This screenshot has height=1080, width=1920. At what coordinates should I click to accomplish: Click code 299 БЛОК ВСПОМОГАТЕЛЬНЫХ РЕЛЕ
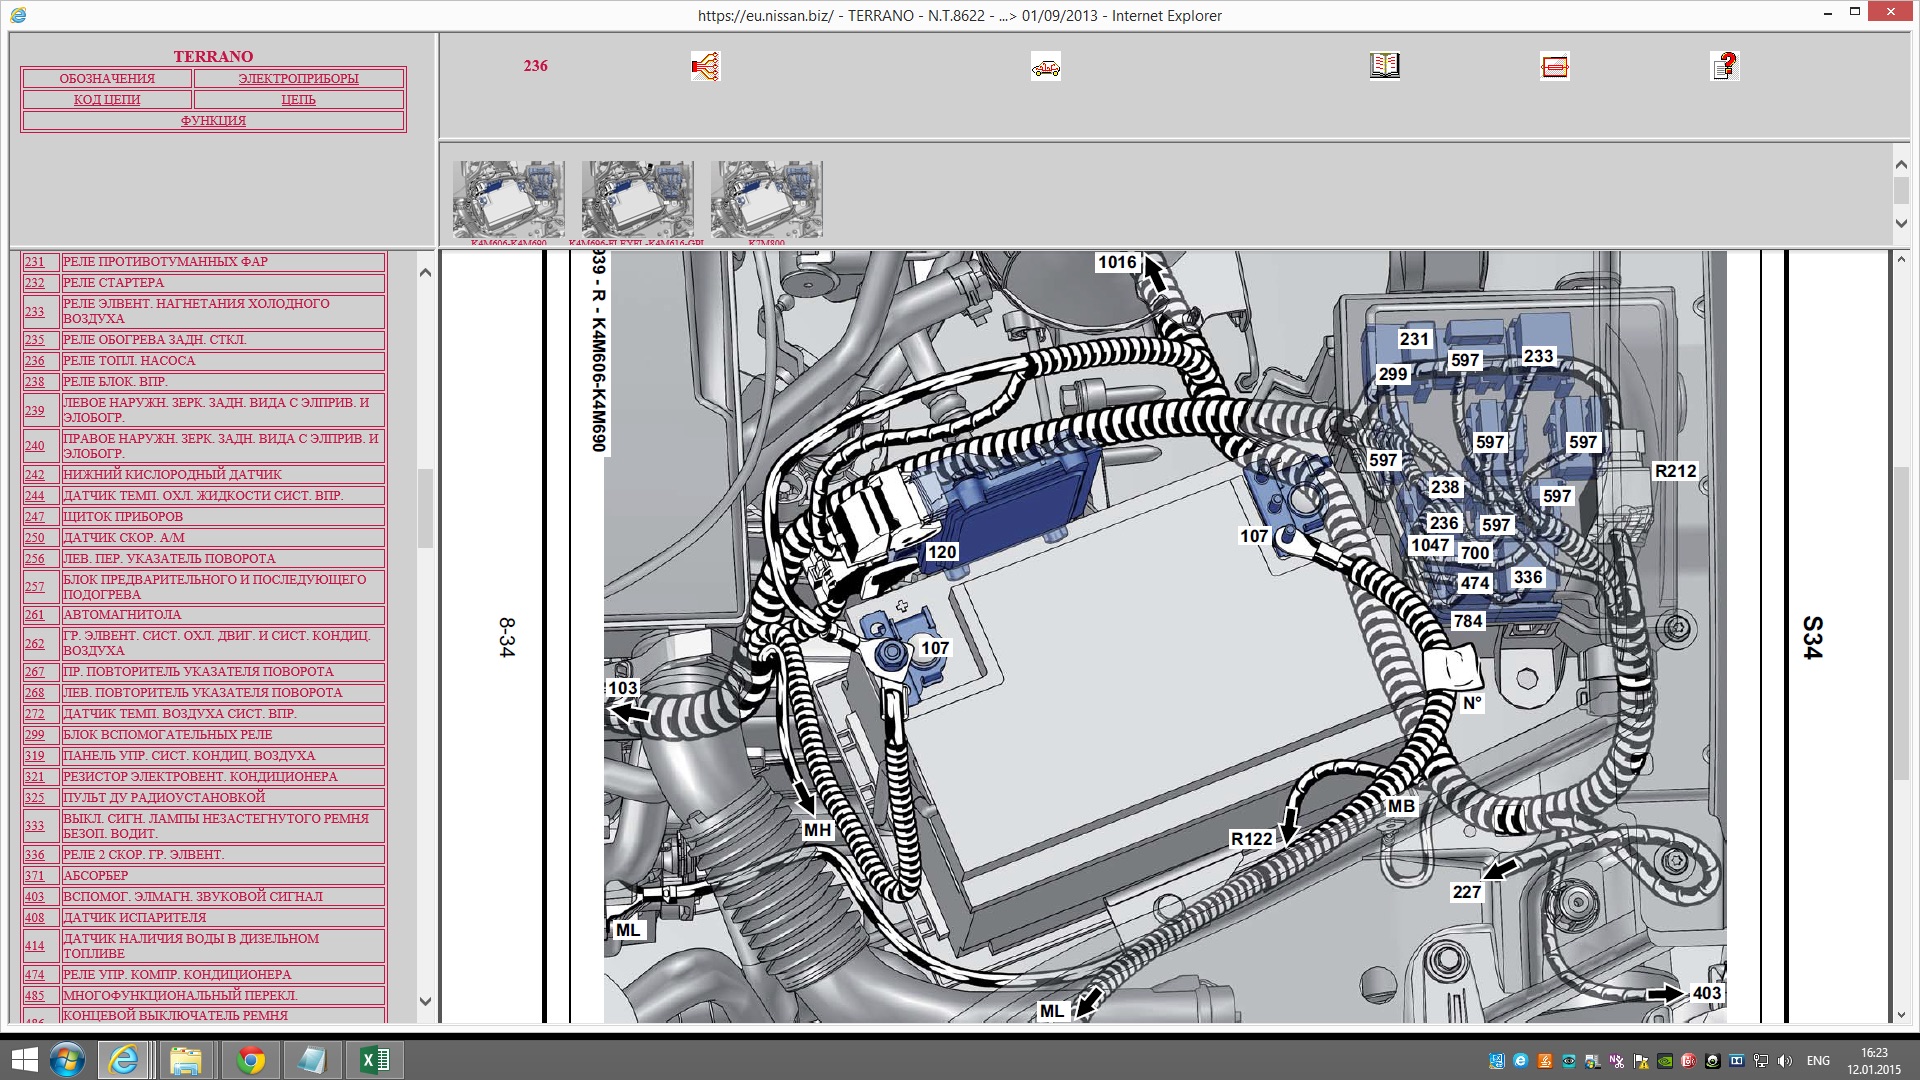click(x=35, y=735)
